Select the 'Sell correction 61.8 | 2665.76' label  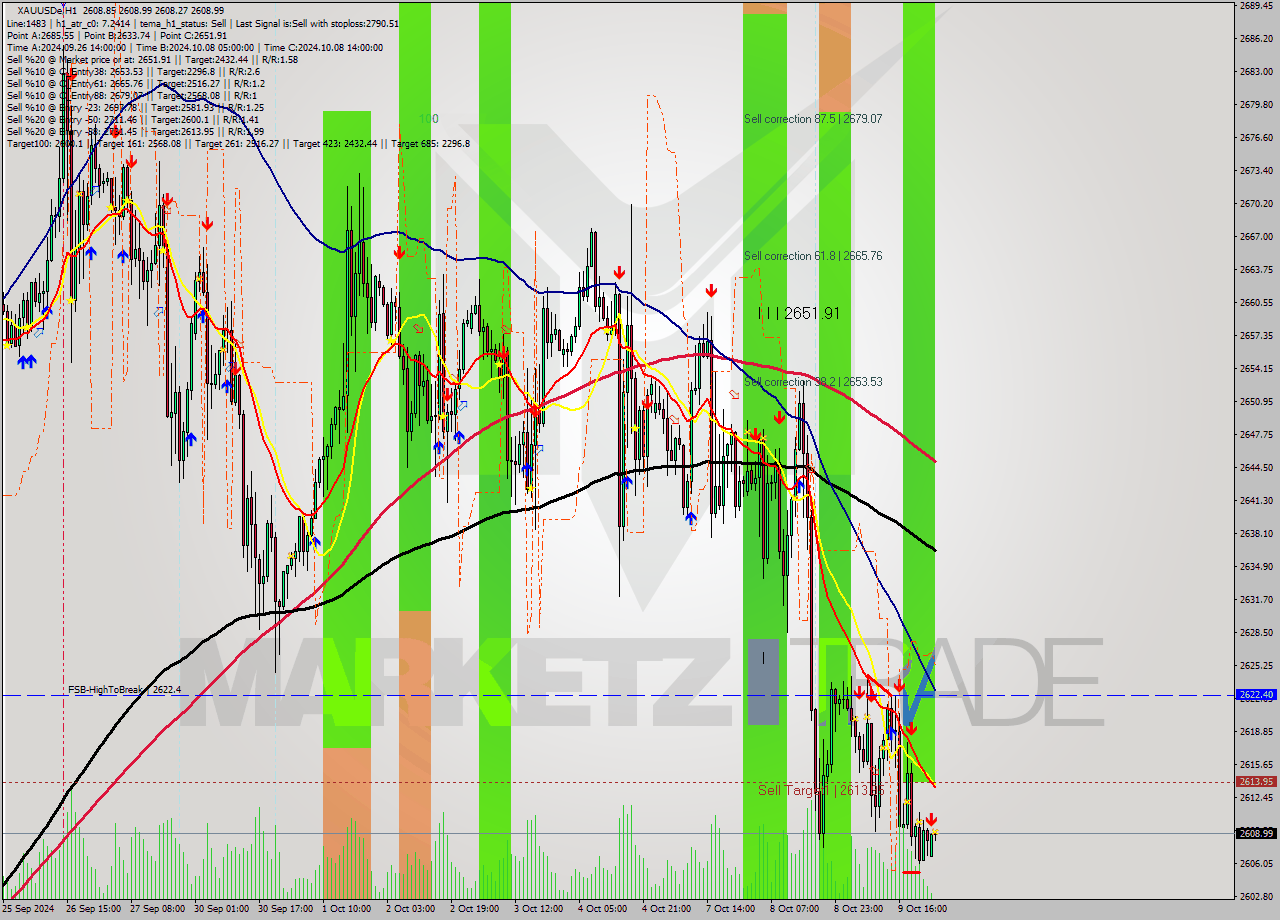pyautogui.click(x=813, y=256)
